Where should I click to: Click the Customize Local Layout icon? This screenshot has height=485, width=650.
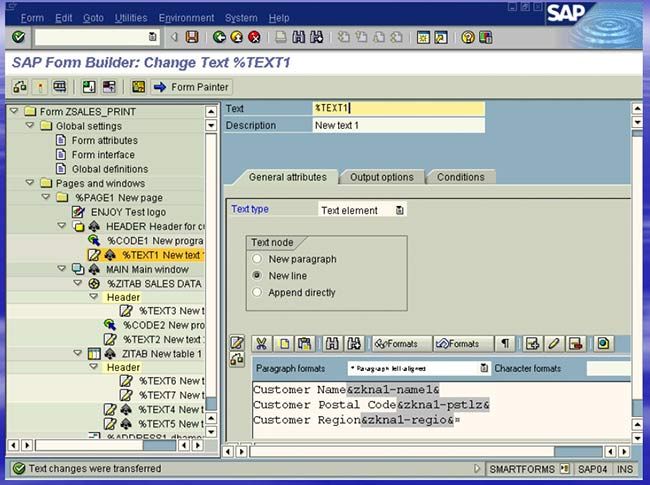(x=485, y=37)
